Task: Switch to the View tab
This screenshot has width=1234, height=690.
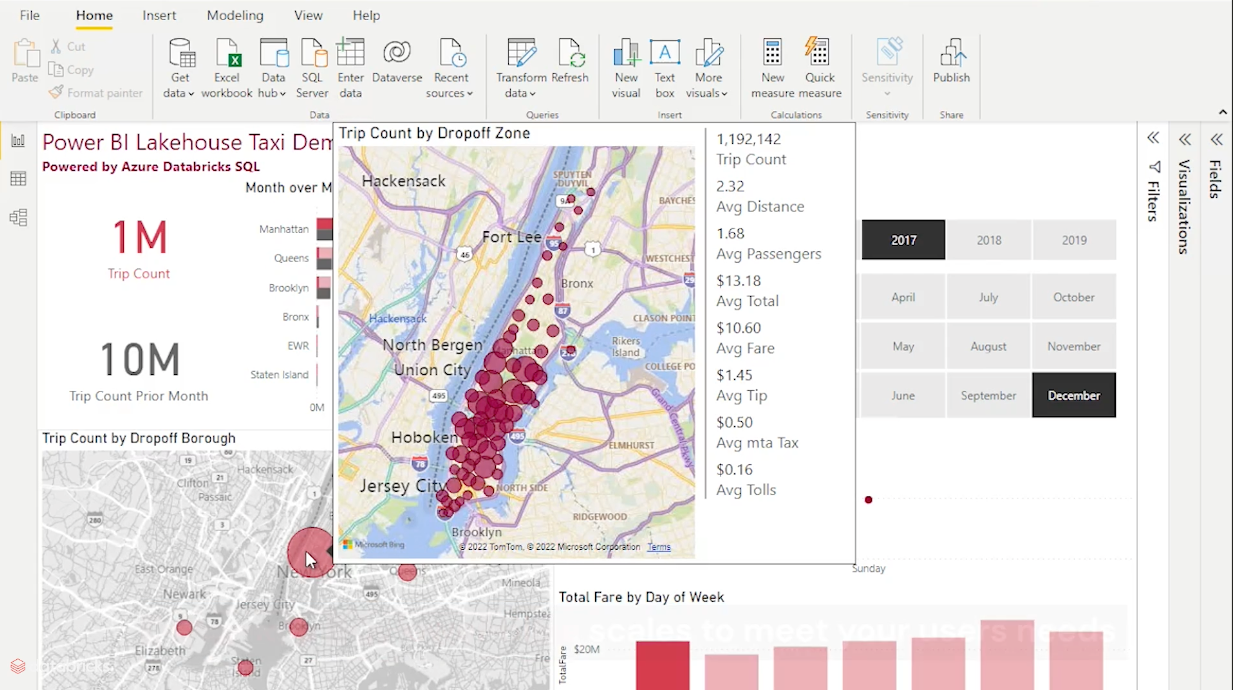Action: (x=308, y=15)
